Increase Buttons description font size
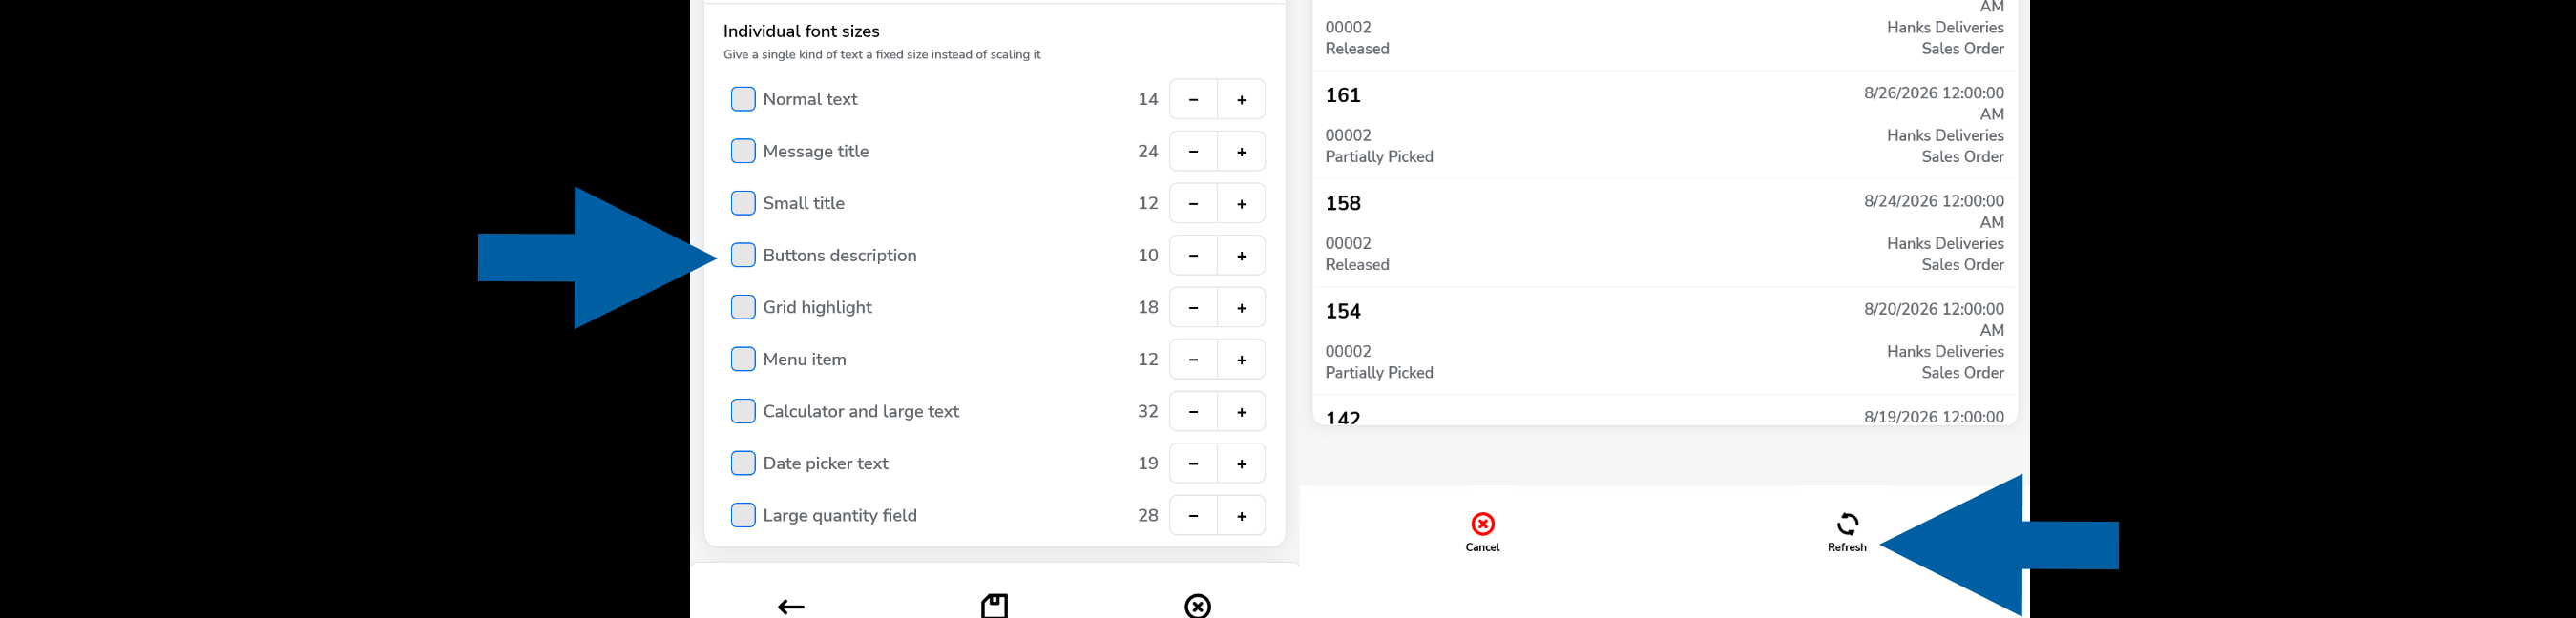 coord(1242,255)
